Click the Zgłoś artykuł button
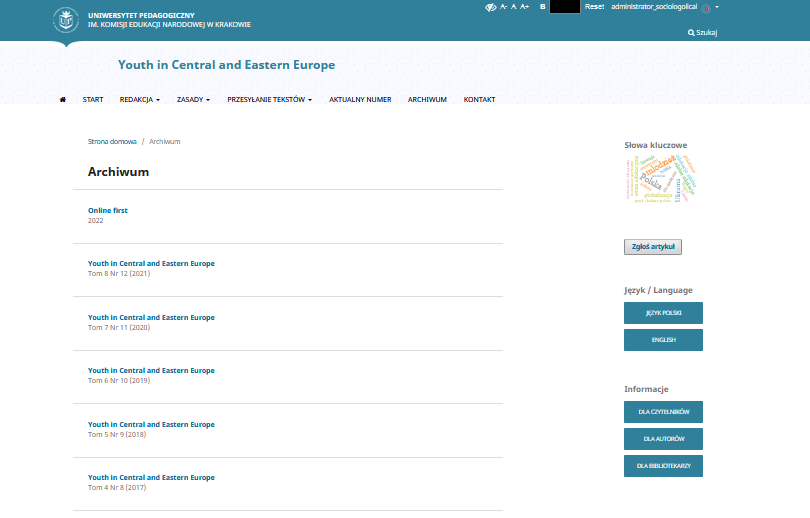810x518 pixels. pos(652,246)
